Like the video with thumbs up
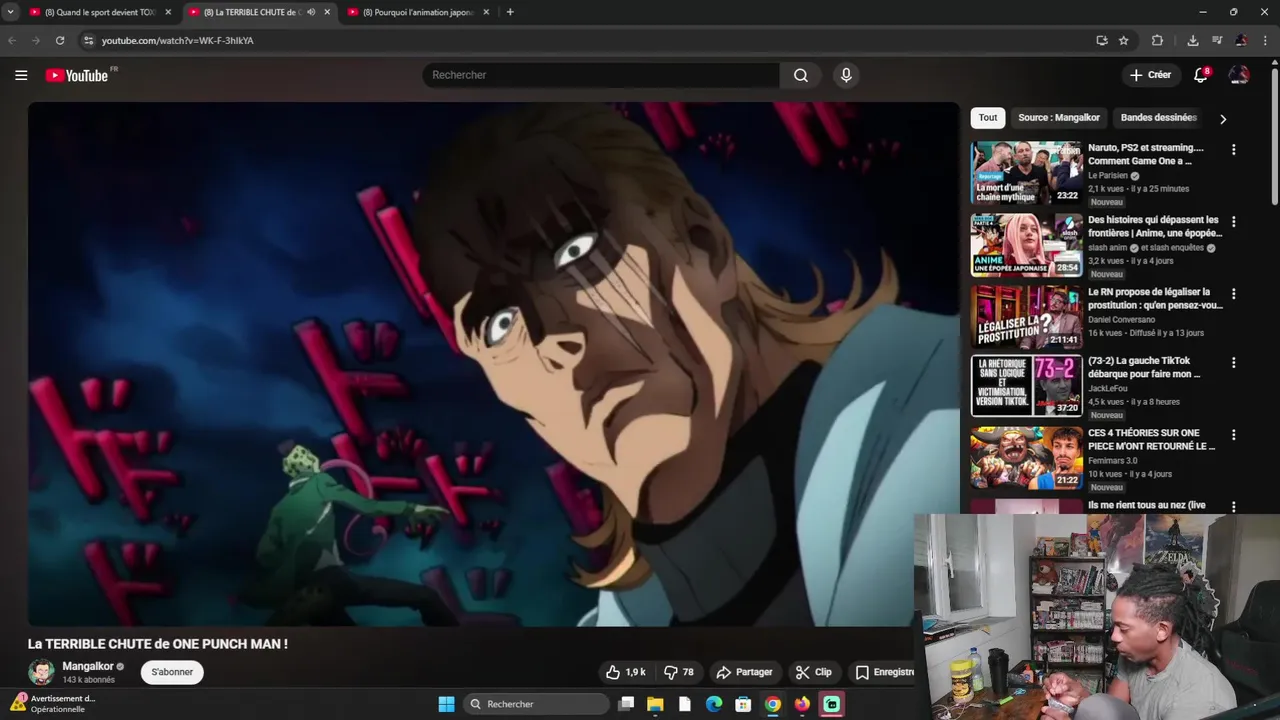Viewport: 1280px width, 720px height. (x=625, y=672)
